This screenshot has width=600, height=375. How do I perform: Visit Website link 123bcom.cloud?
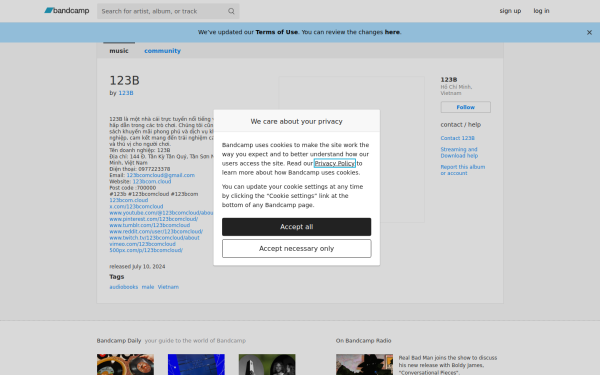tap(152, 181)
